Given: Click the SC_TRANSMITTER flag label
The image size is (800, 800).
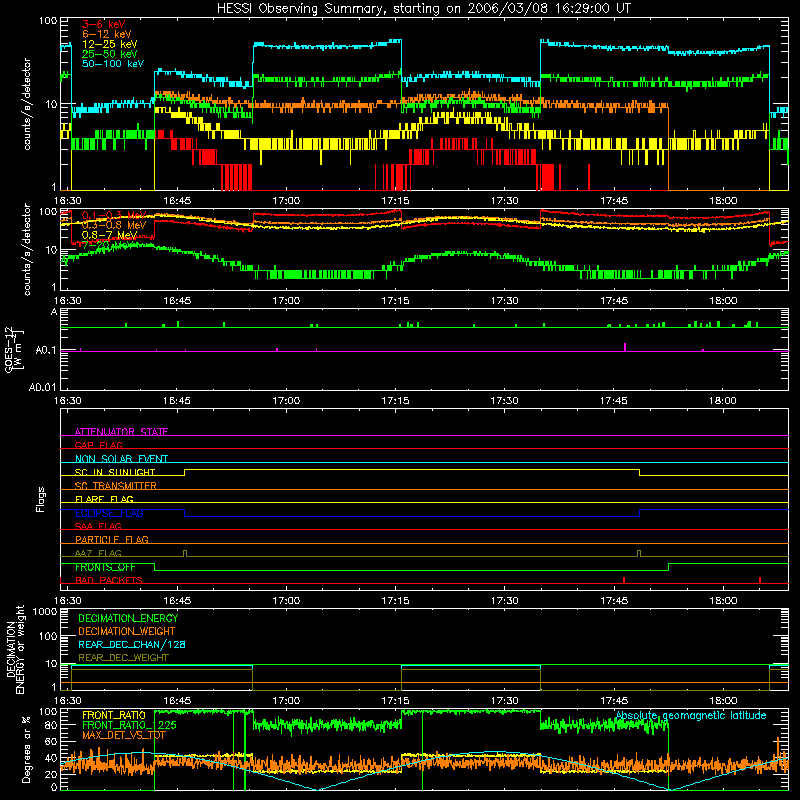Looking at the screenshot, I should coord(116,486).
